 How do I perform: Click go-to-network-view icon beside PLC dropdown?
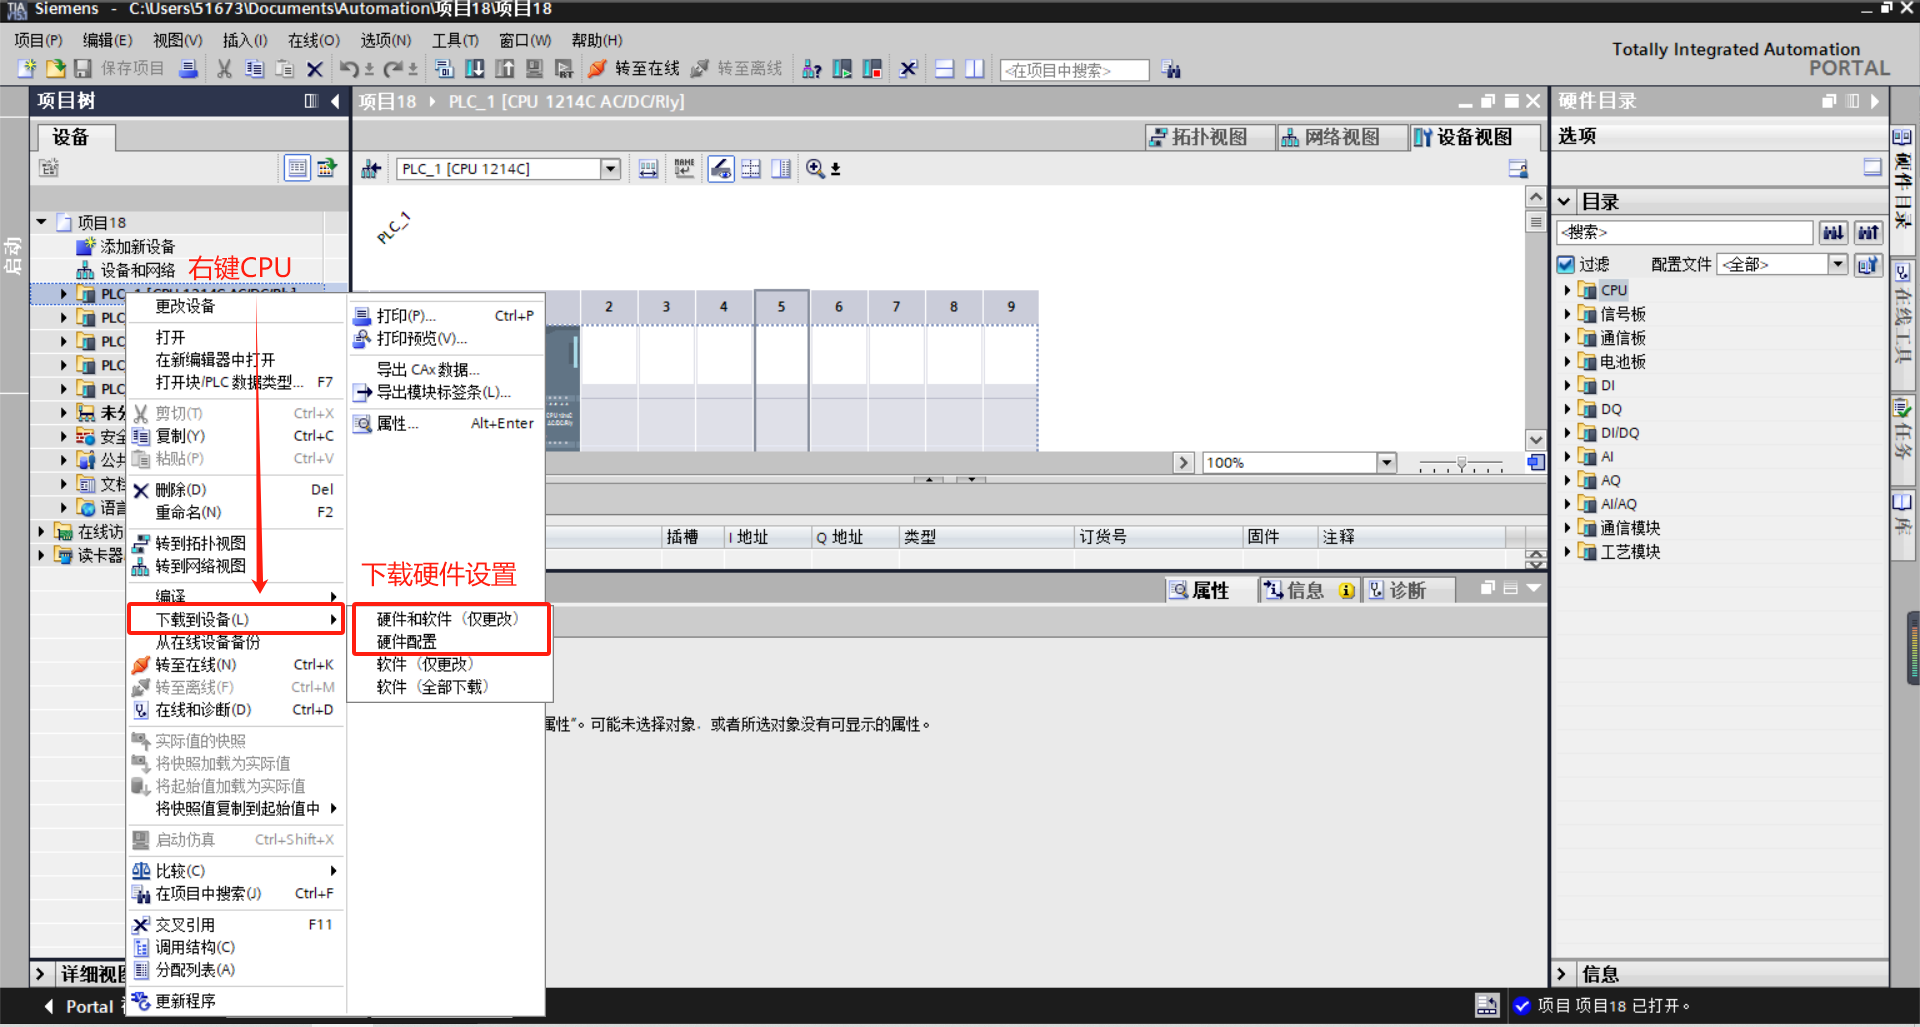371,169
